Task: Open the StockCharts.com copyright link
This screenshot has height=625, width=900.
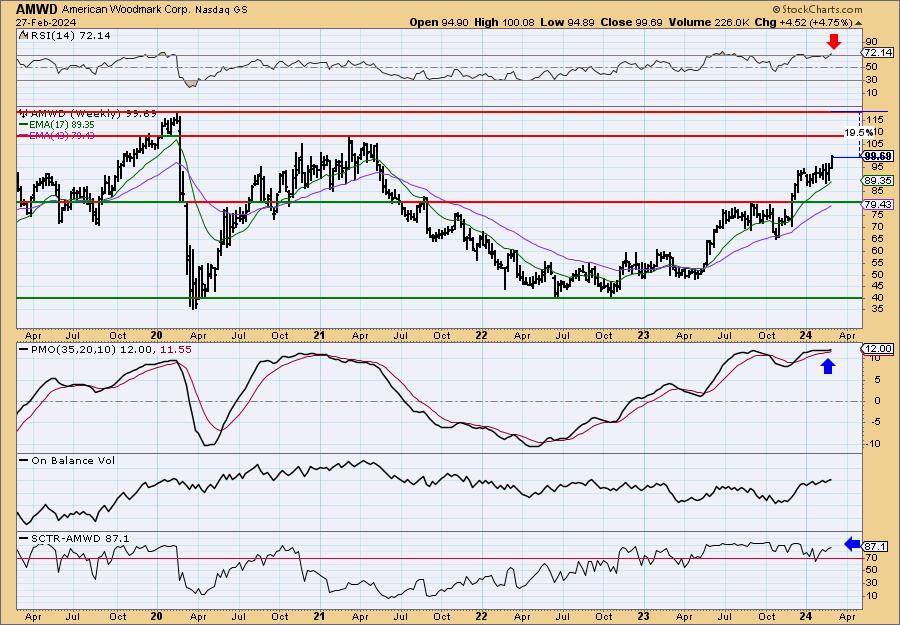Action: click(817, 9)
